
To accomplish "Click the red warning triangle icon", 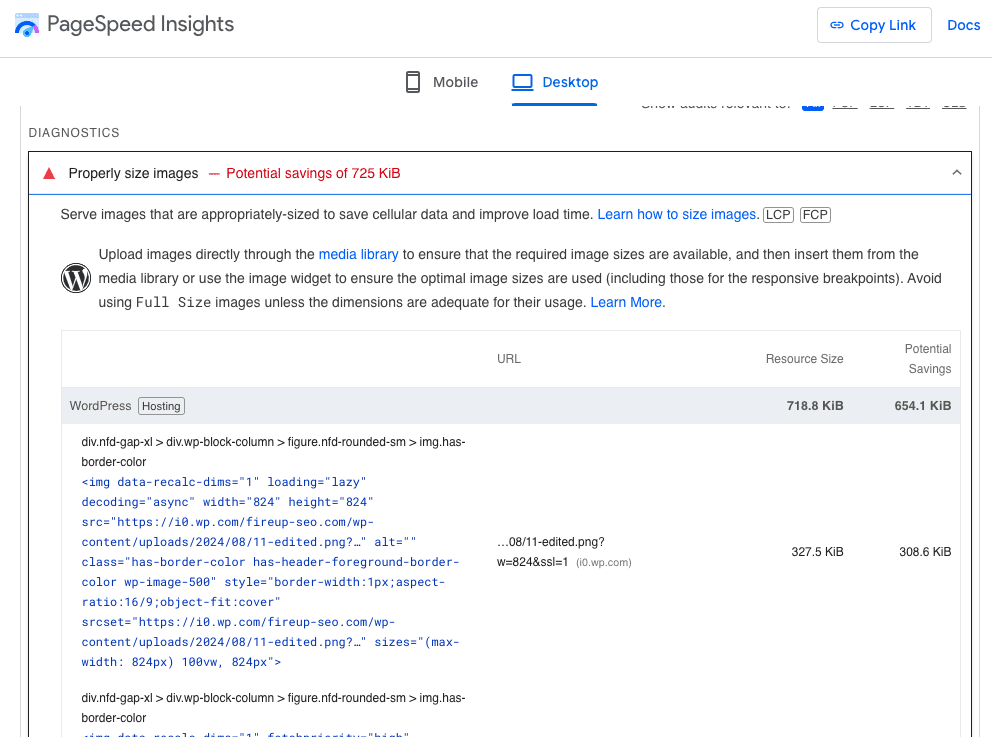I will tap(49, 173).
